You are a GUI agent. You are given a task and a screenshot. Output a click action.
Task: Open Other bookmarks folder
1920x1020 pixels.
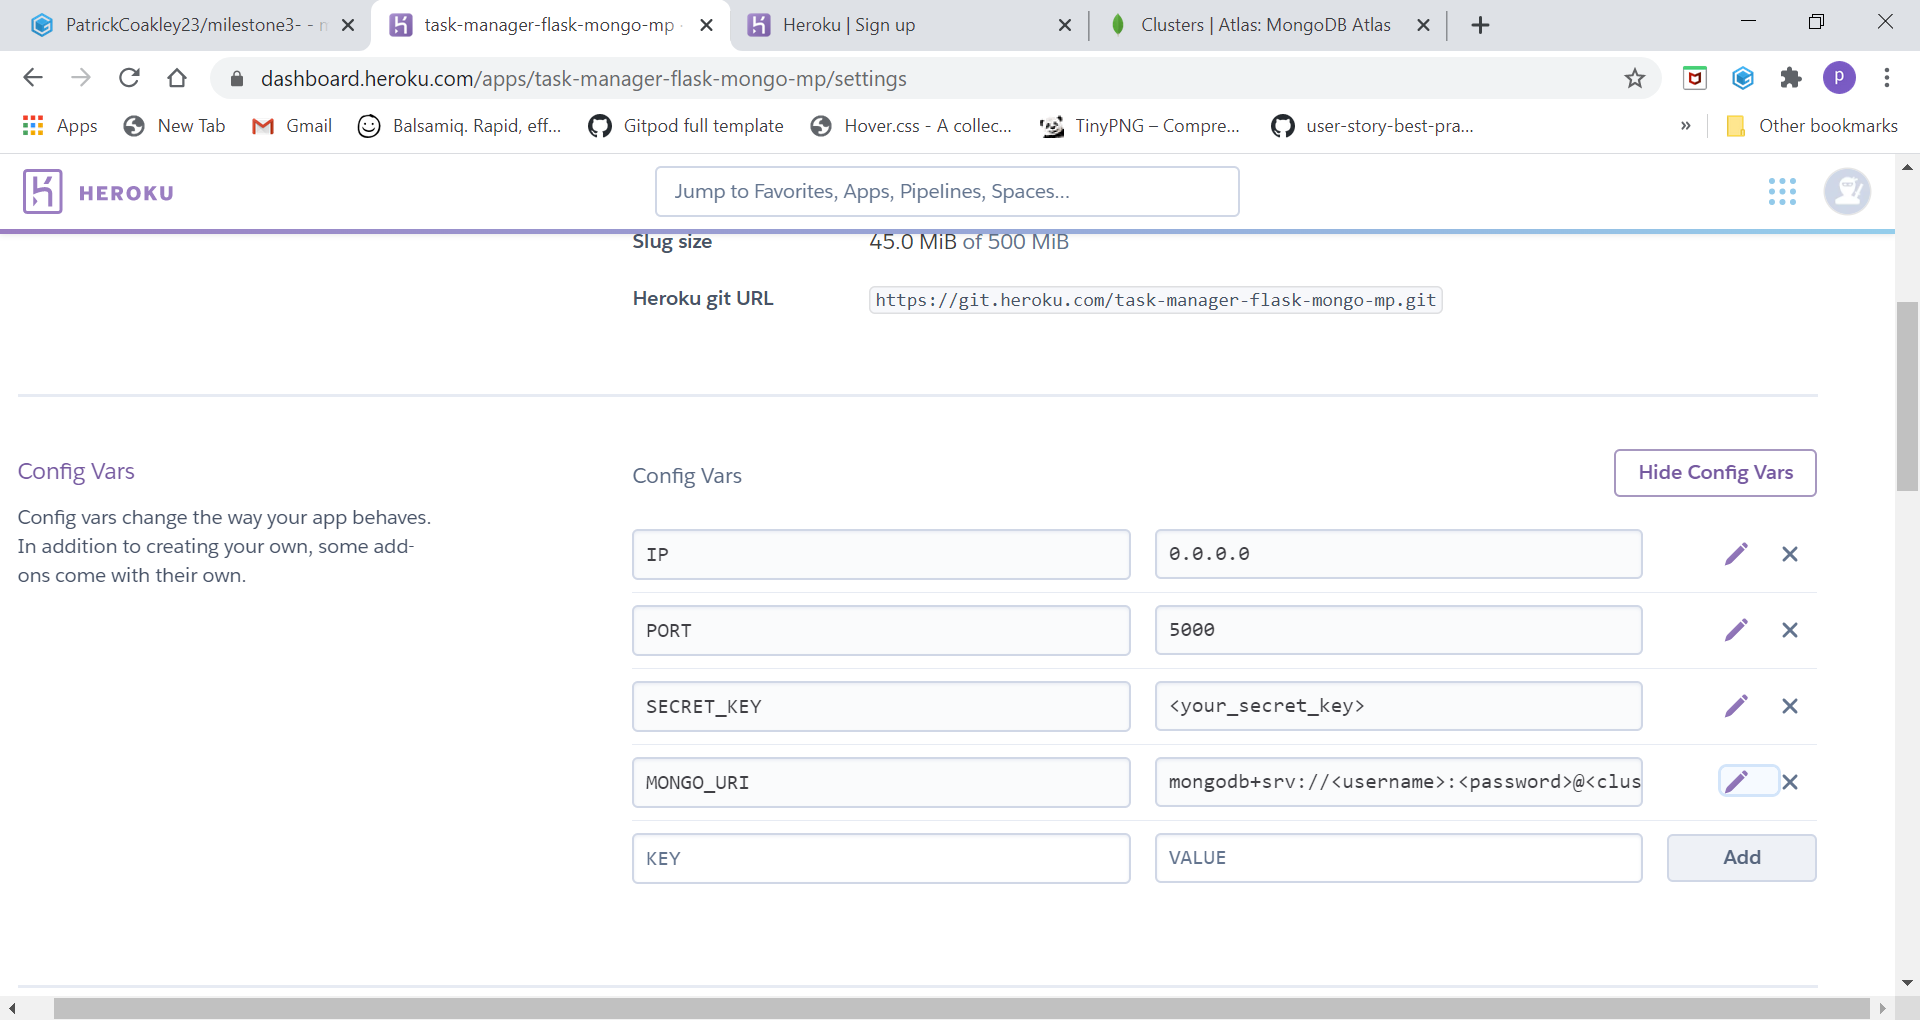pos(1811,126)
